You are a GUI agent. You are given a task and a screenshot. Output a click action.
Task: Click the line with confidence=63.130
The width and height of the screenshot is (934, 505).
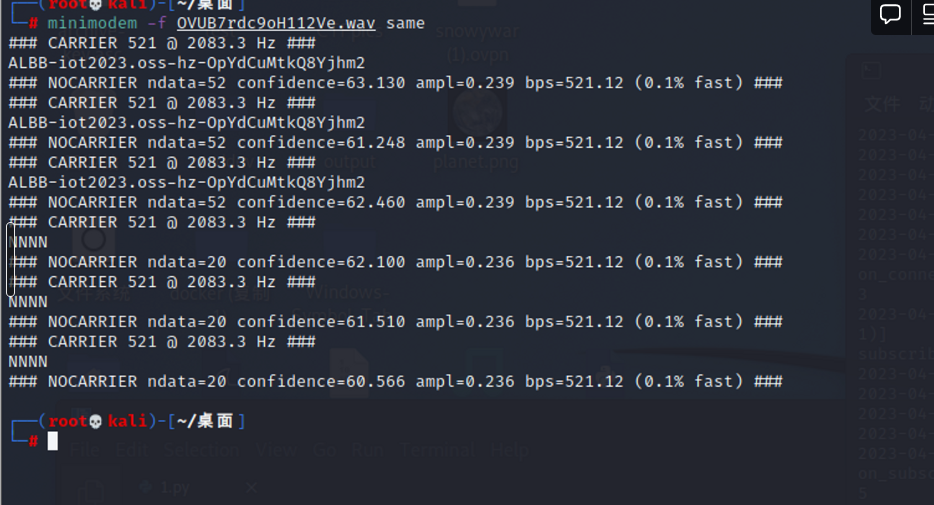coord(395,83)
